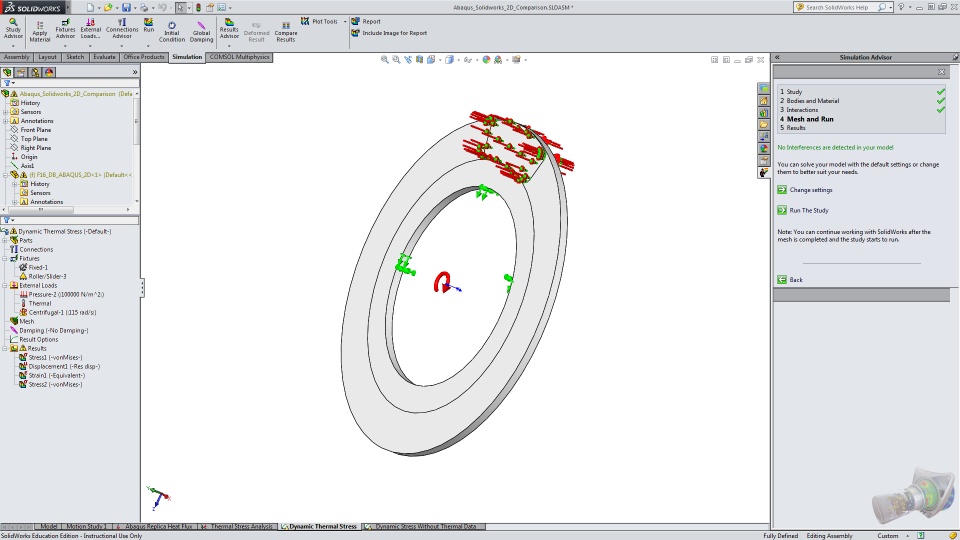Image resolution: width=960 pixels, height=540 pixels.
Task: Click the Apply Material icon
Action: [x=39, y=31]
